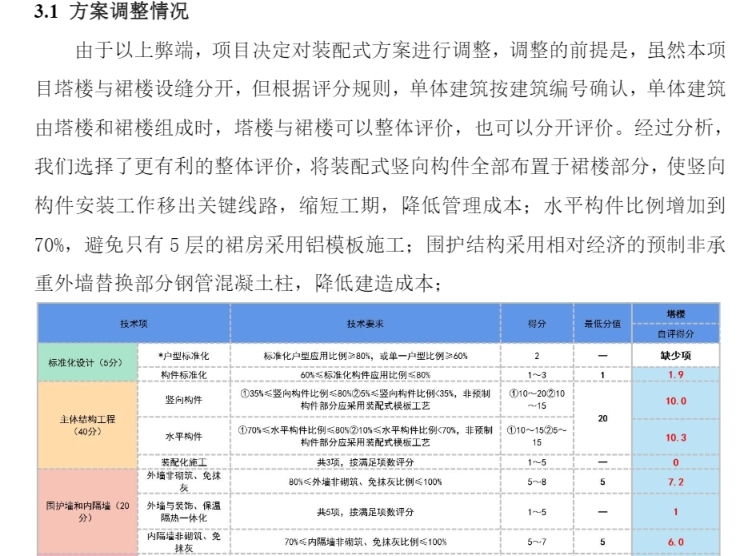744x556 pixels.
Task: Click the 竖向构件 row label
Action: pyautogui.click(x=184, y=401)
